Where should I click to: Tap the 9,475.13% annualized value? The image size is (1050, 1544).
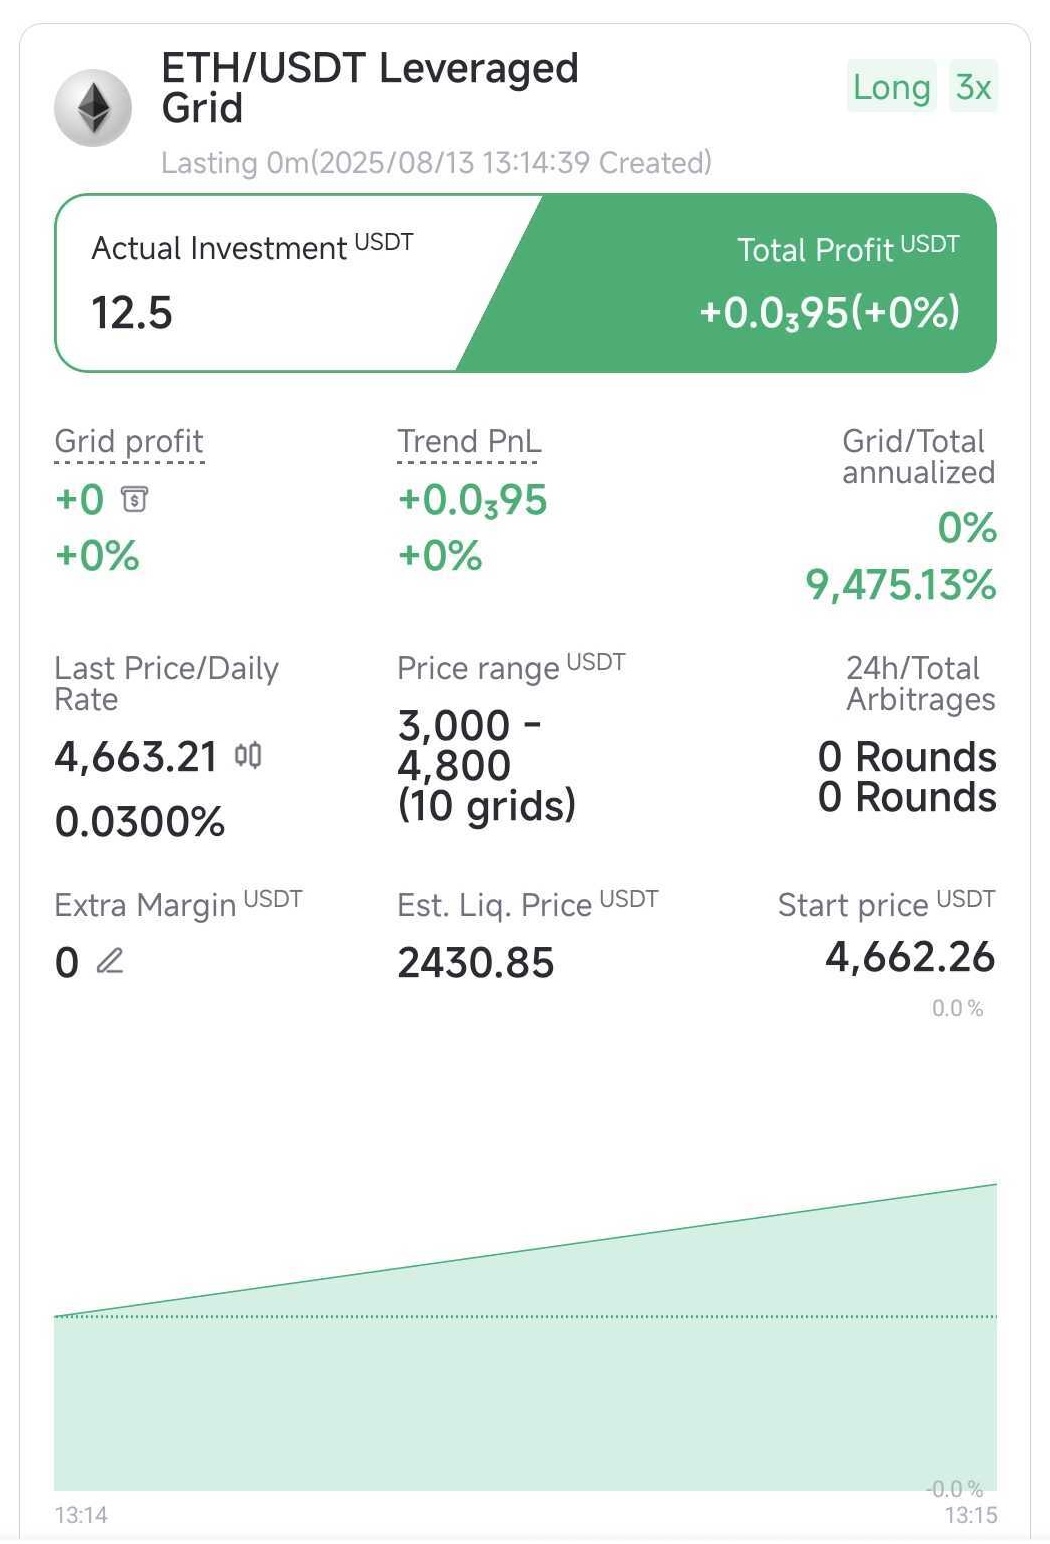(x=901, y=584)
